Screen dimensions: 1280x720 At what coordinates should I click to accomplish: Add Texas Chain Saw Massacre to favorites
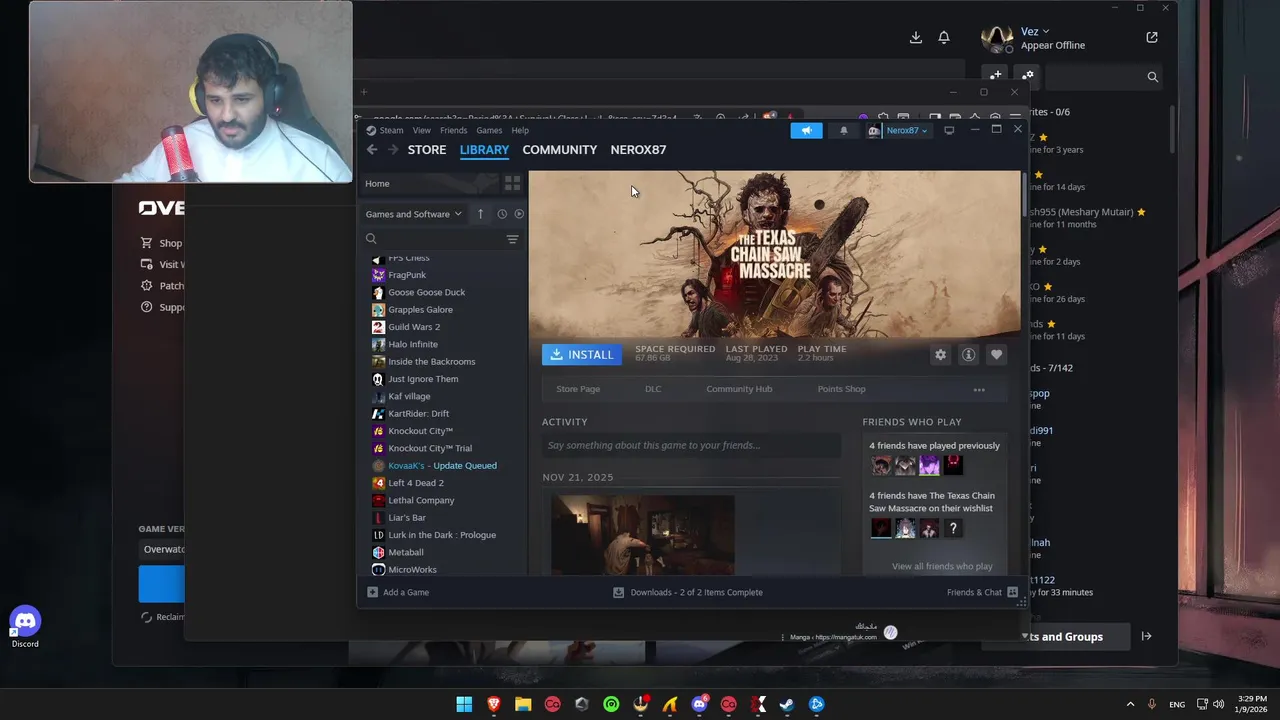pos(996,355)
